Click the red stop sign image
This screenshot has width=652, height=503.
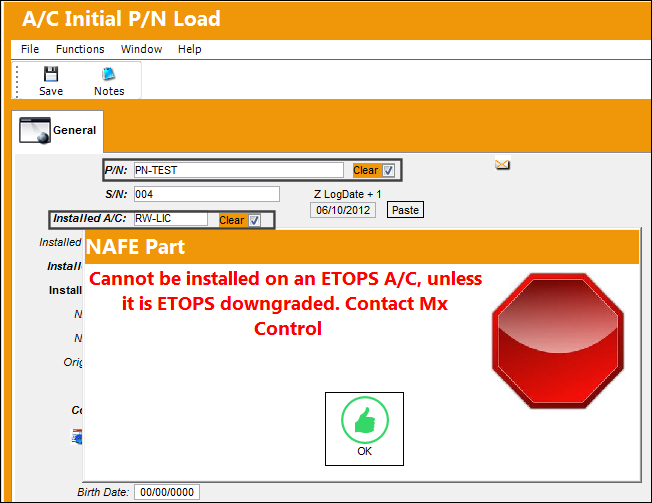(x=558, y=340)
